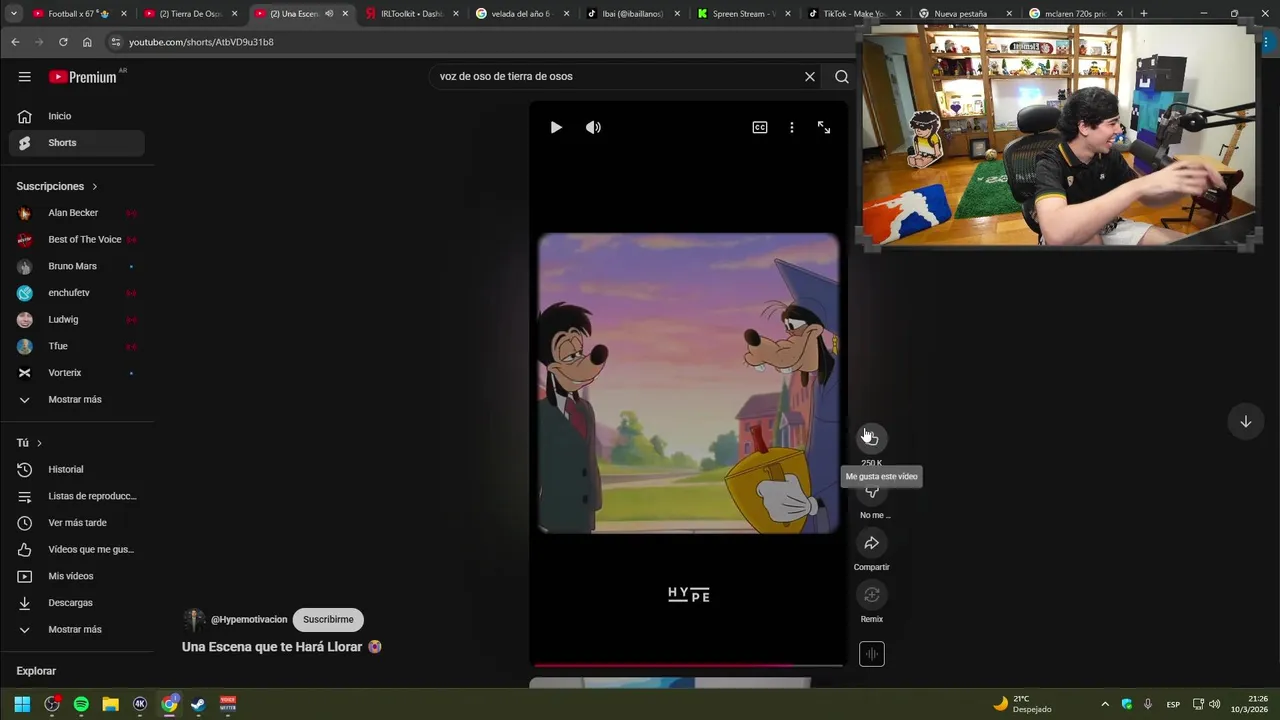This screenshot has width=1280, height=720.
Task: Open the weather widget showing 21°C
Action: point(1022,704)
